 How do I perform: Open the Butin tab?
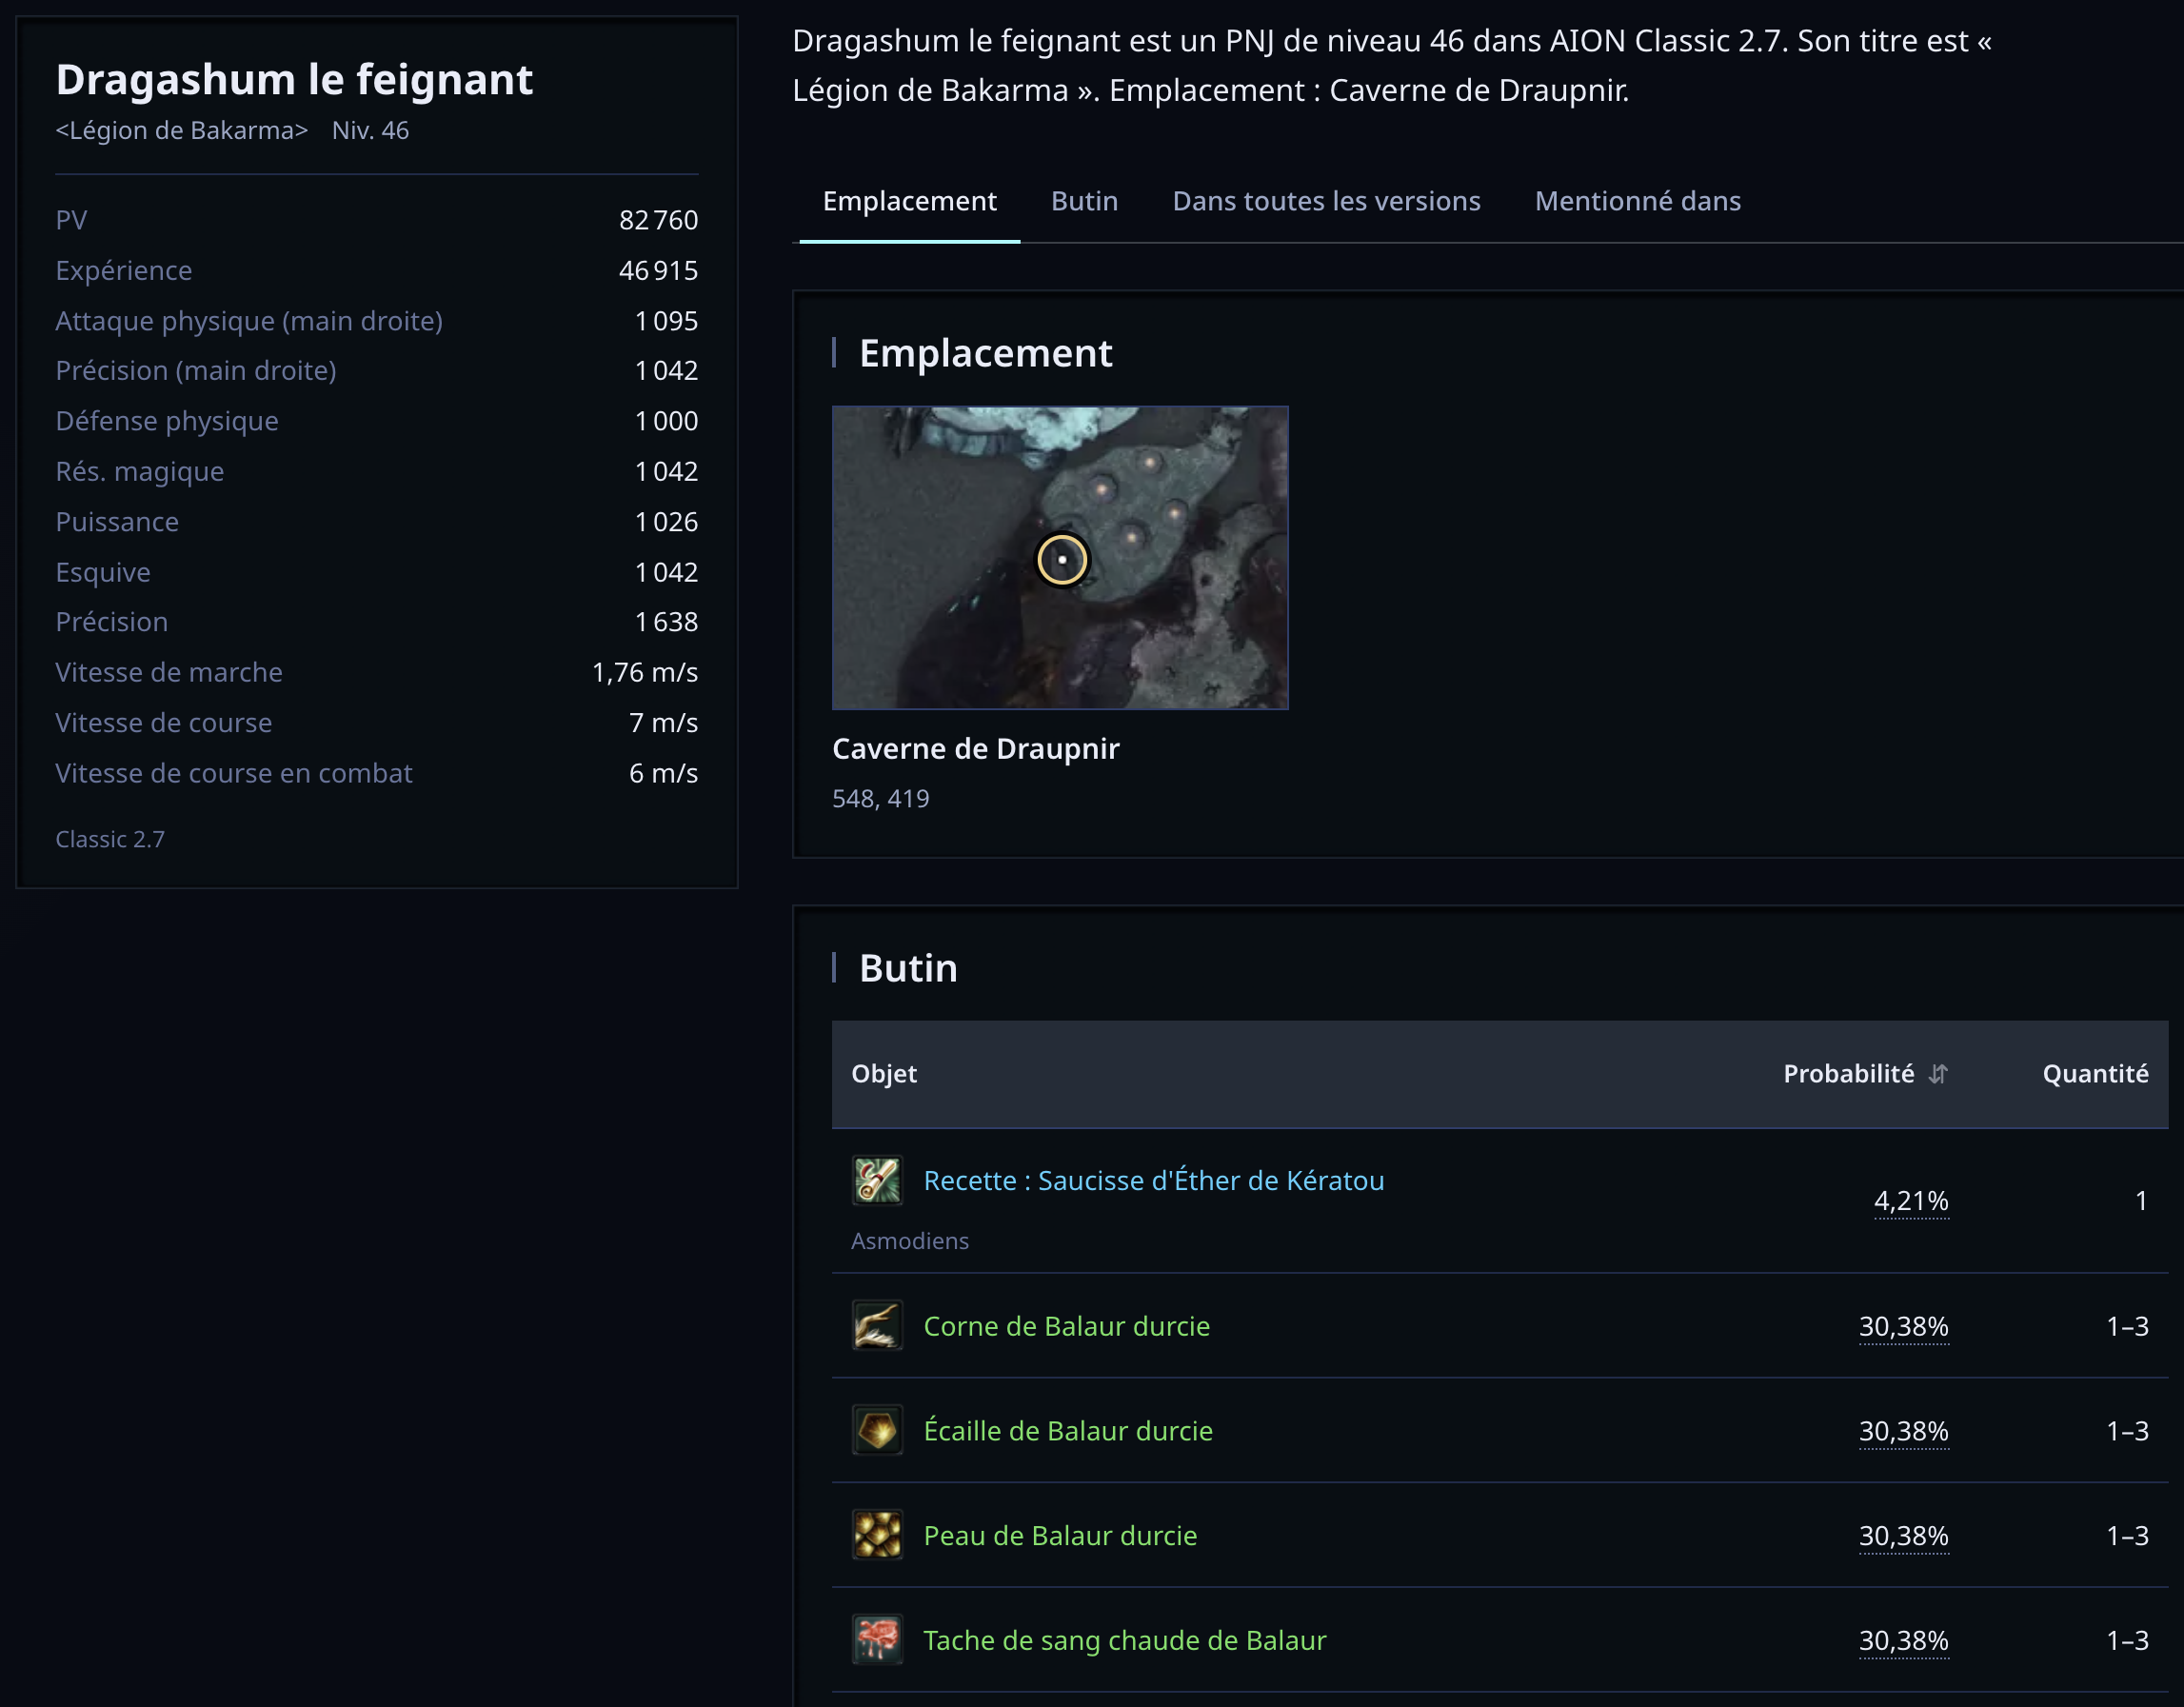(x=1084, y=201)
